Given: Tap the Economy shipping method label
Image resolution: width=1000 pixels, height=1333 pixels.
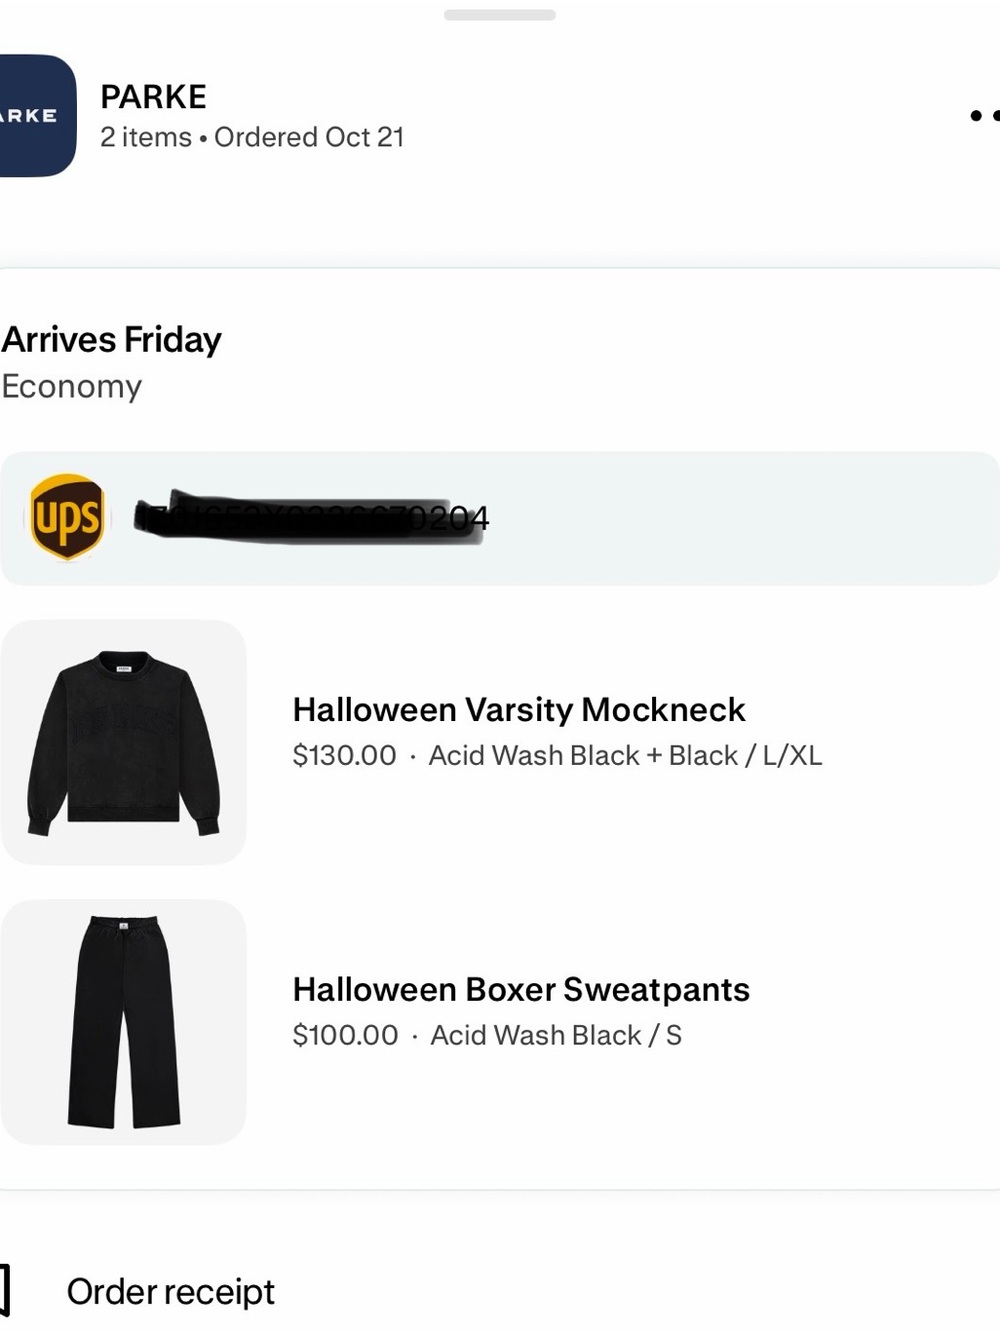Looking at the screenshot, I should click(71, 387).
